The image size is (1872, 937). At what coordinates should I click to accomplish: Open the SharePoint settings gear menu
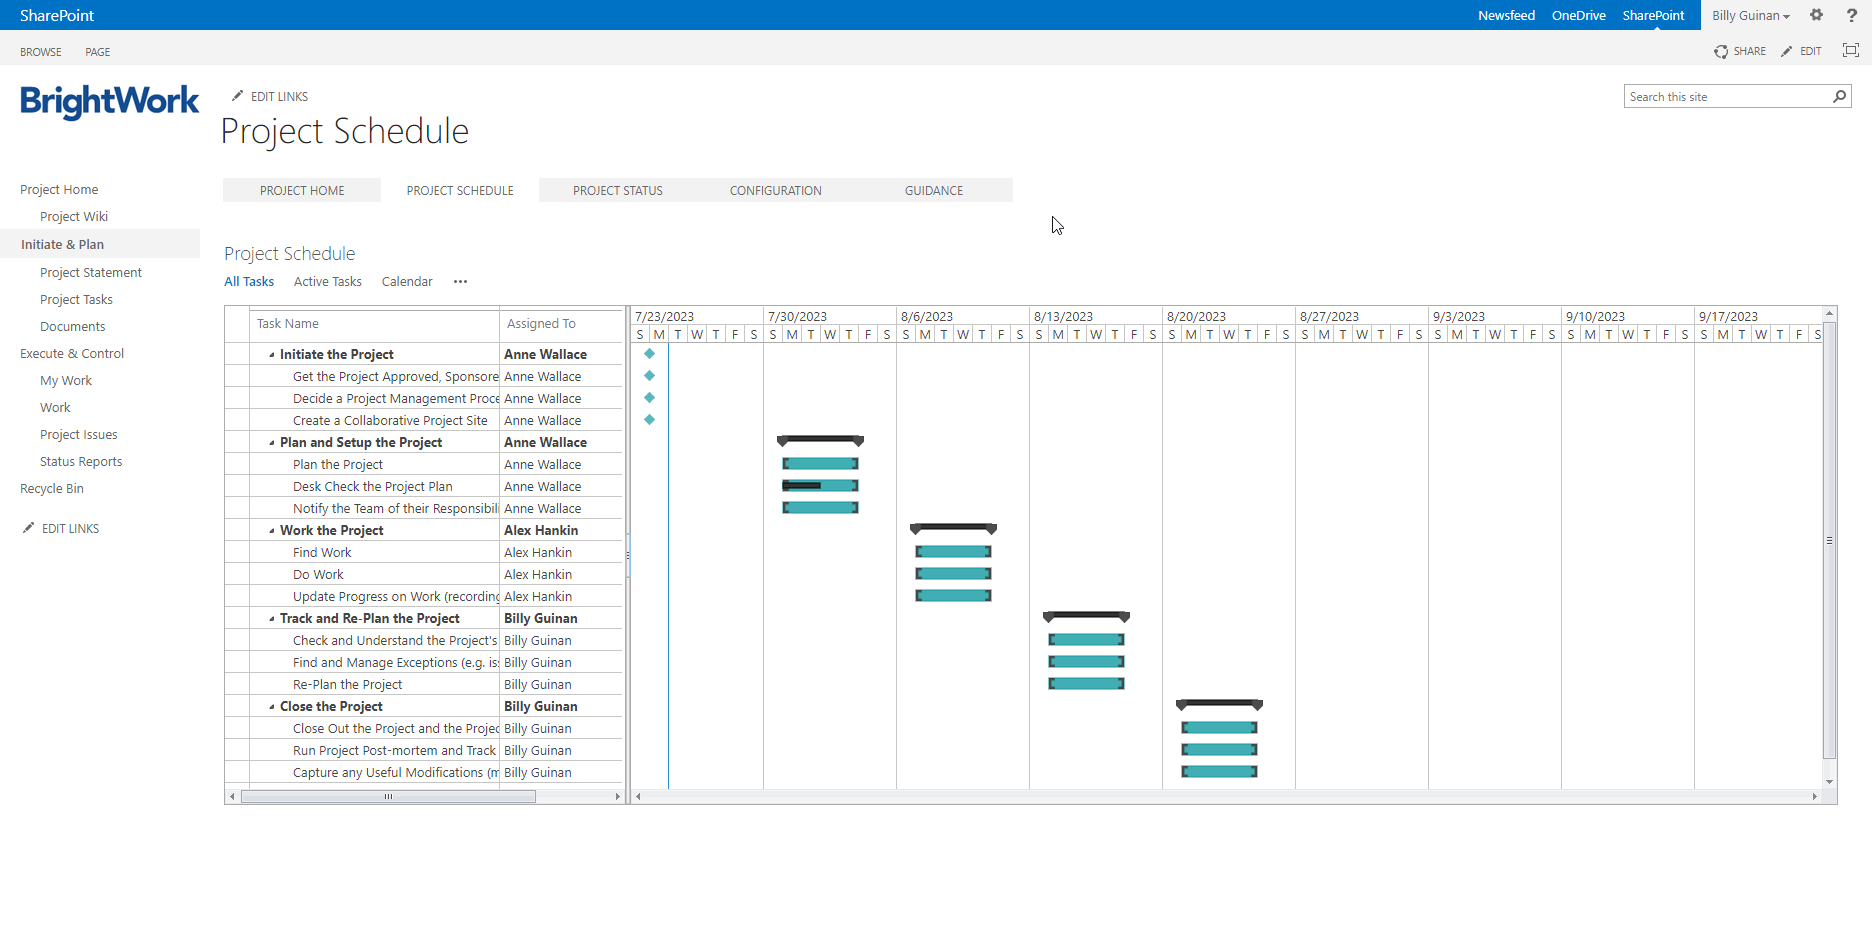tap(1817, 15)
